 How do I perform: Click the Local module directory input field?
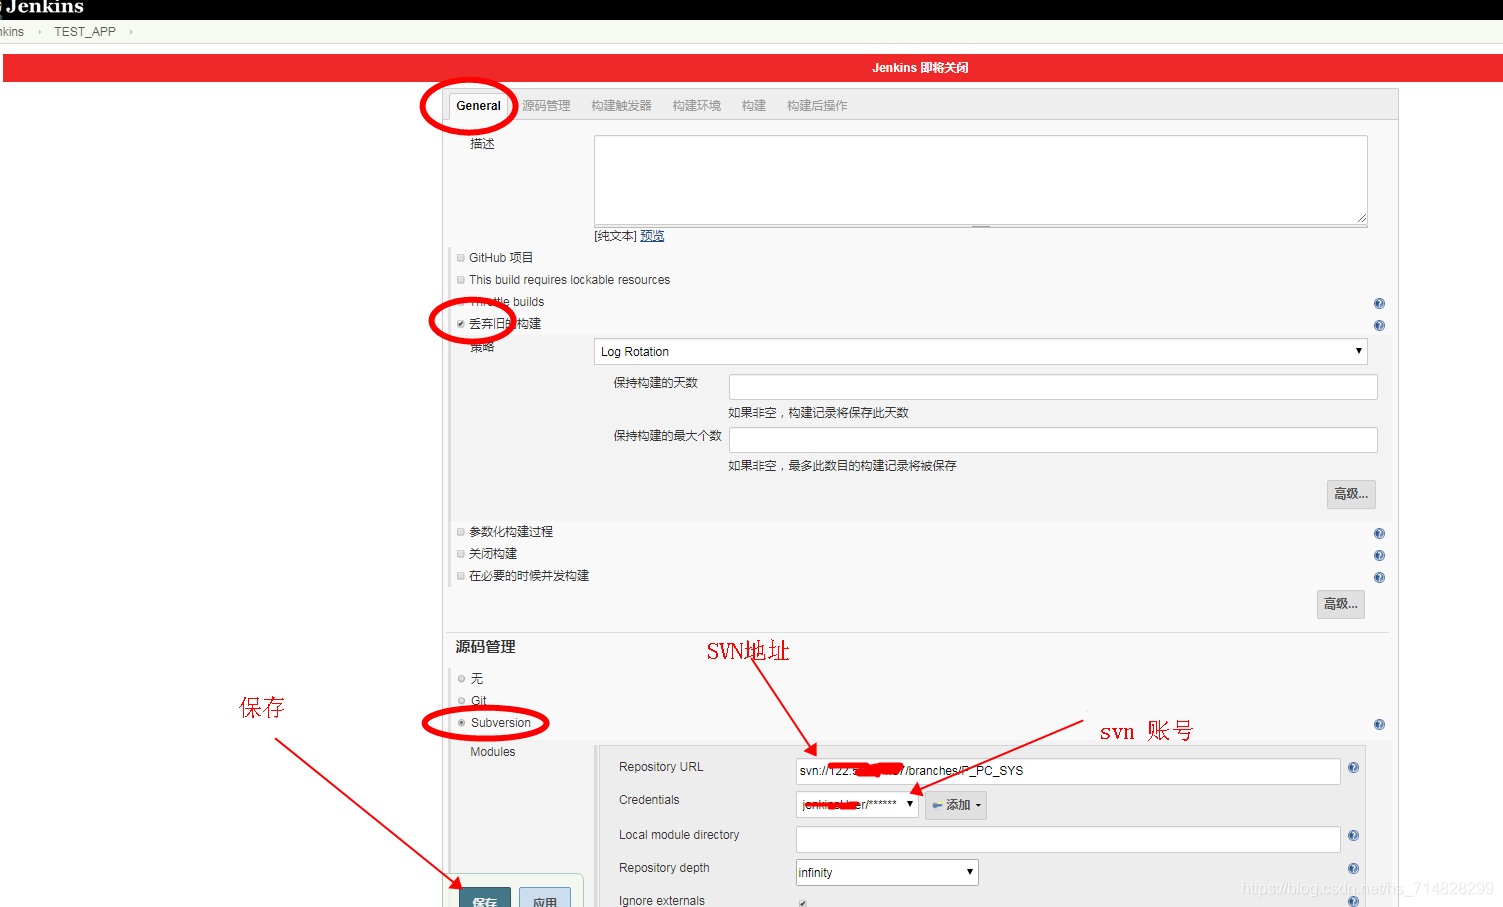point(1068,839)
